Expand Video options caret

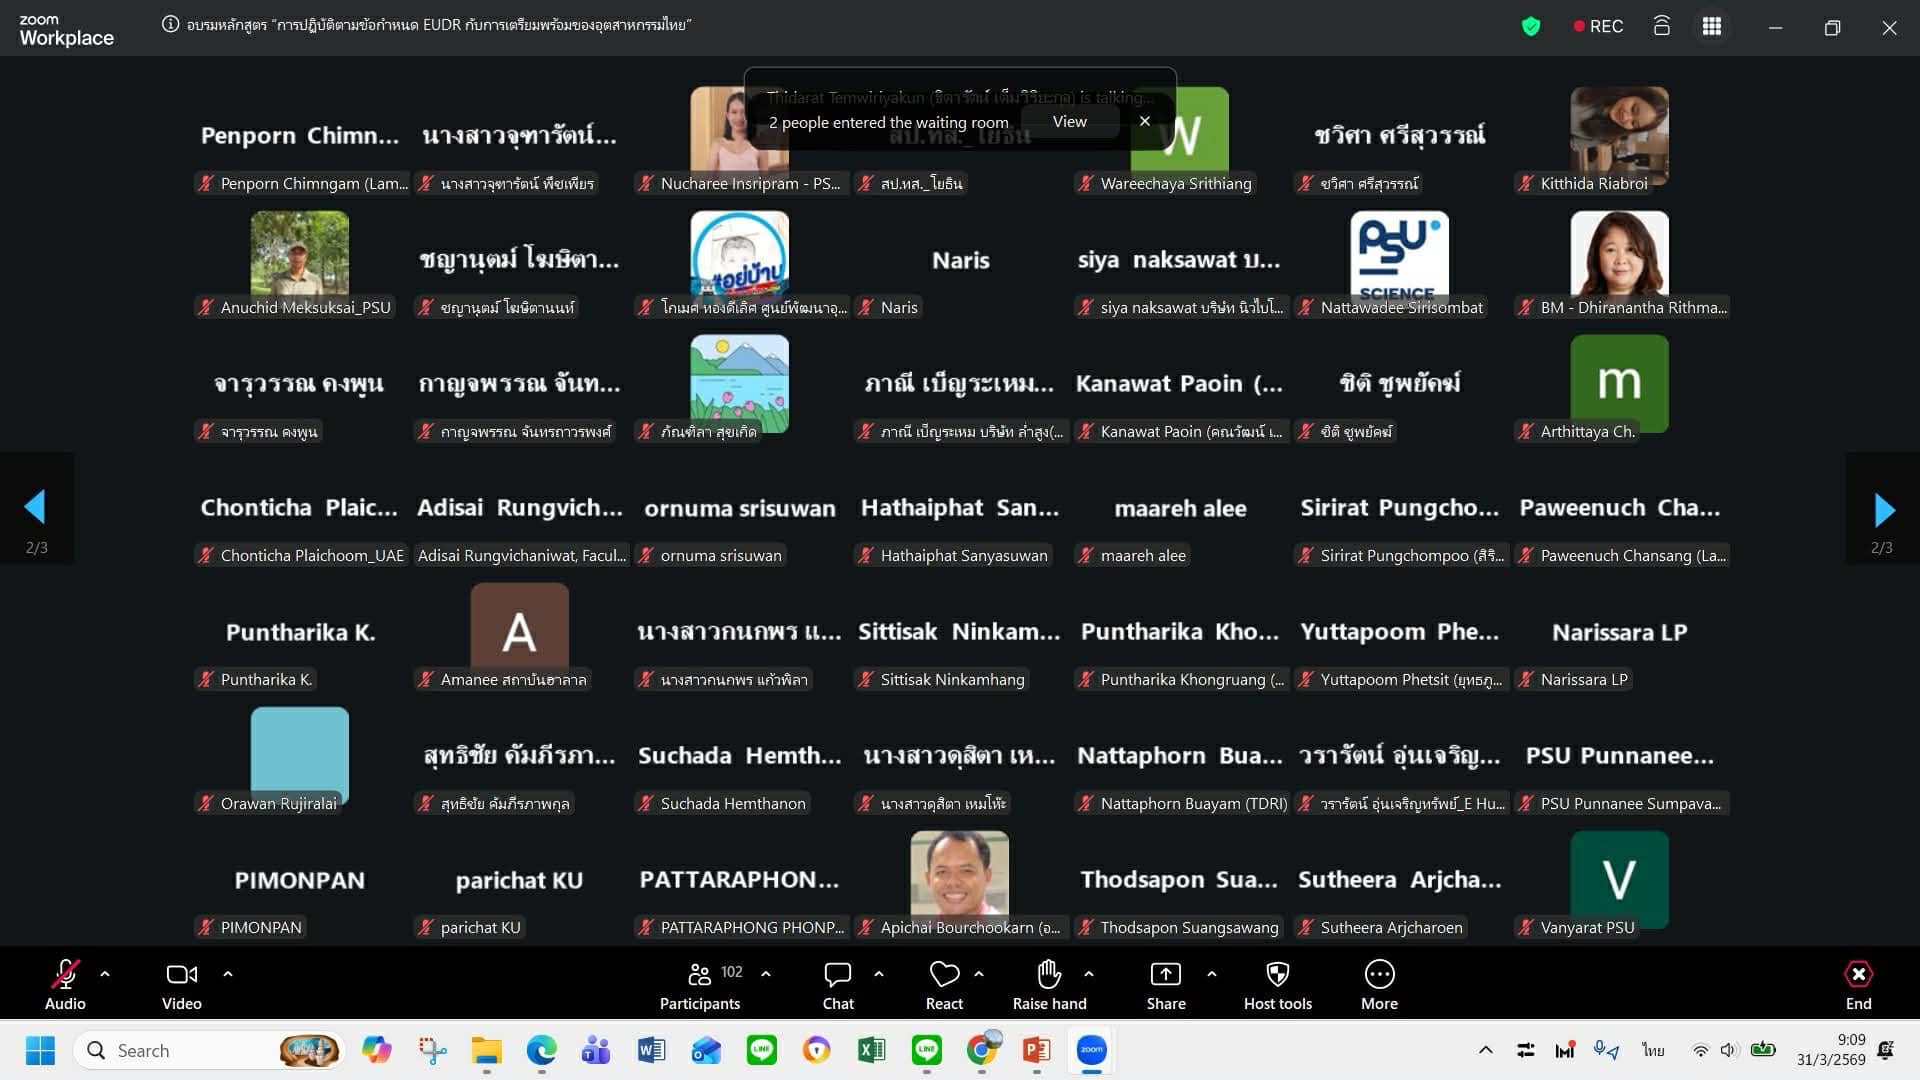228,973
